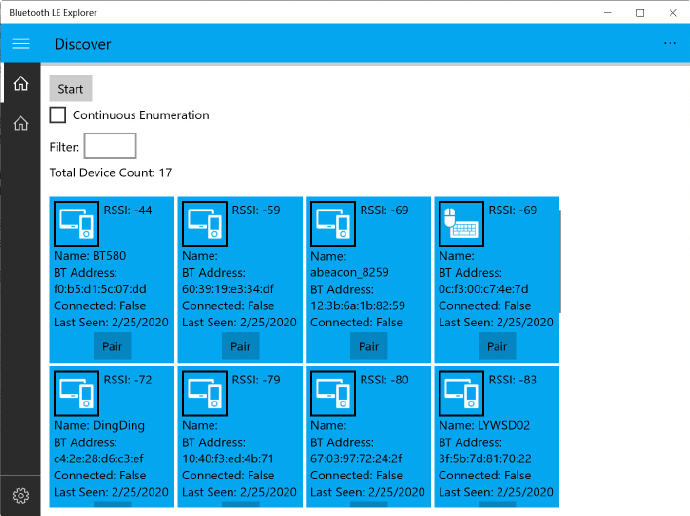The image size is (690, 516).
Task: Click the Discover page title
Action: [x=83, y=44]
